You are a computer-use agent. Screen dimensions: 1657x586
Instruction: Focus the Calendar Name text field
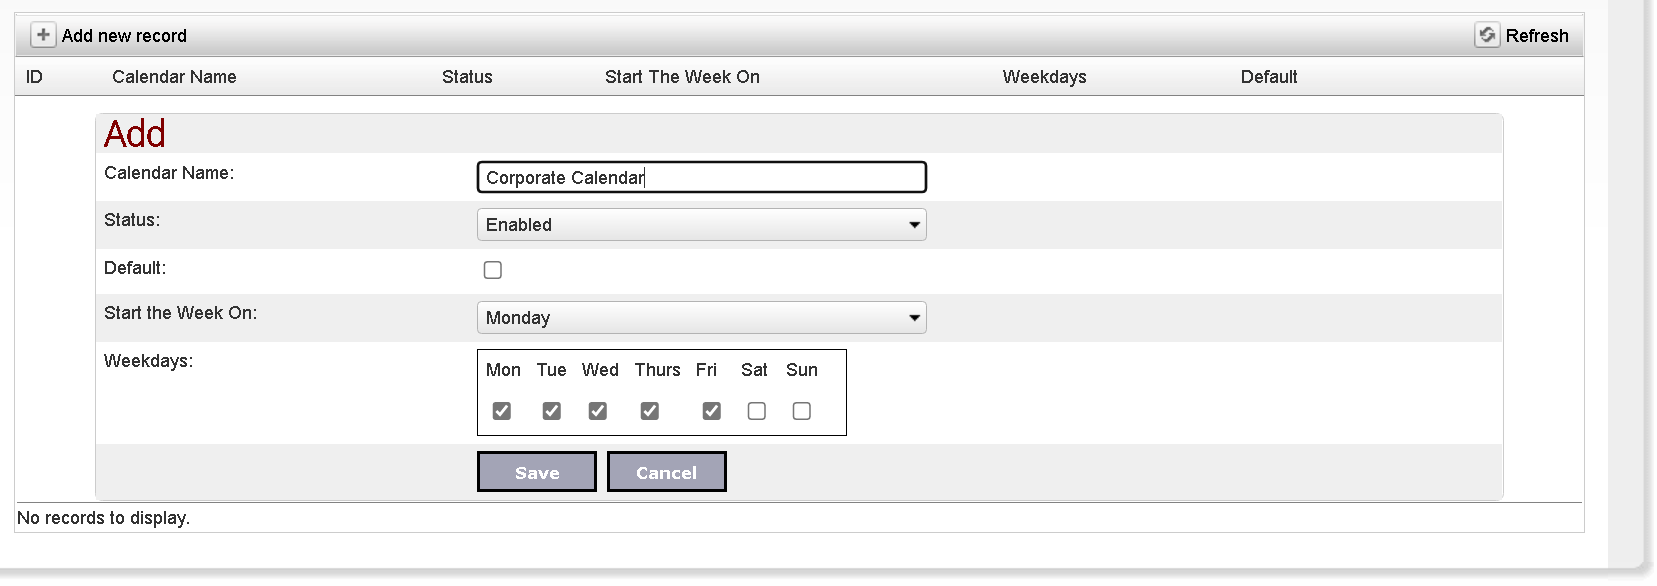[x=702, y=177]
